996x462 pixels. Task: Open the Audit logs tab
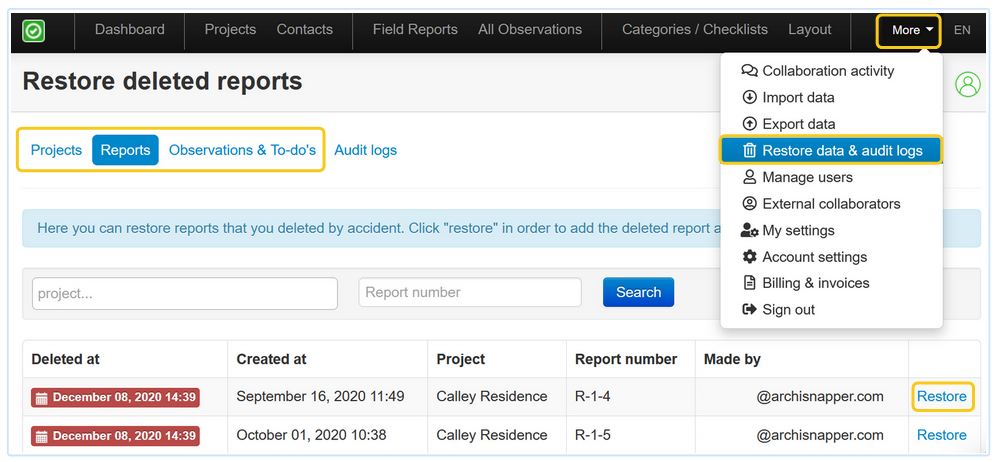coord(365,150)
